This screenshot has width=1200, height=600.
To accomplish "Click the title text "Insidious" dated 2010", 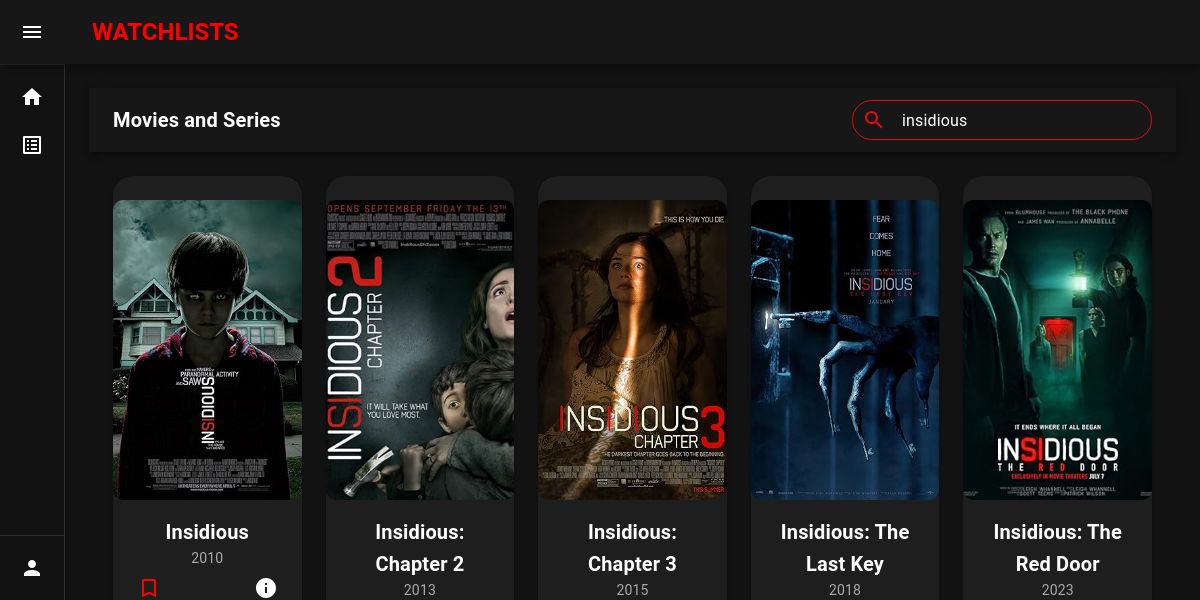I will coord(207,532).
